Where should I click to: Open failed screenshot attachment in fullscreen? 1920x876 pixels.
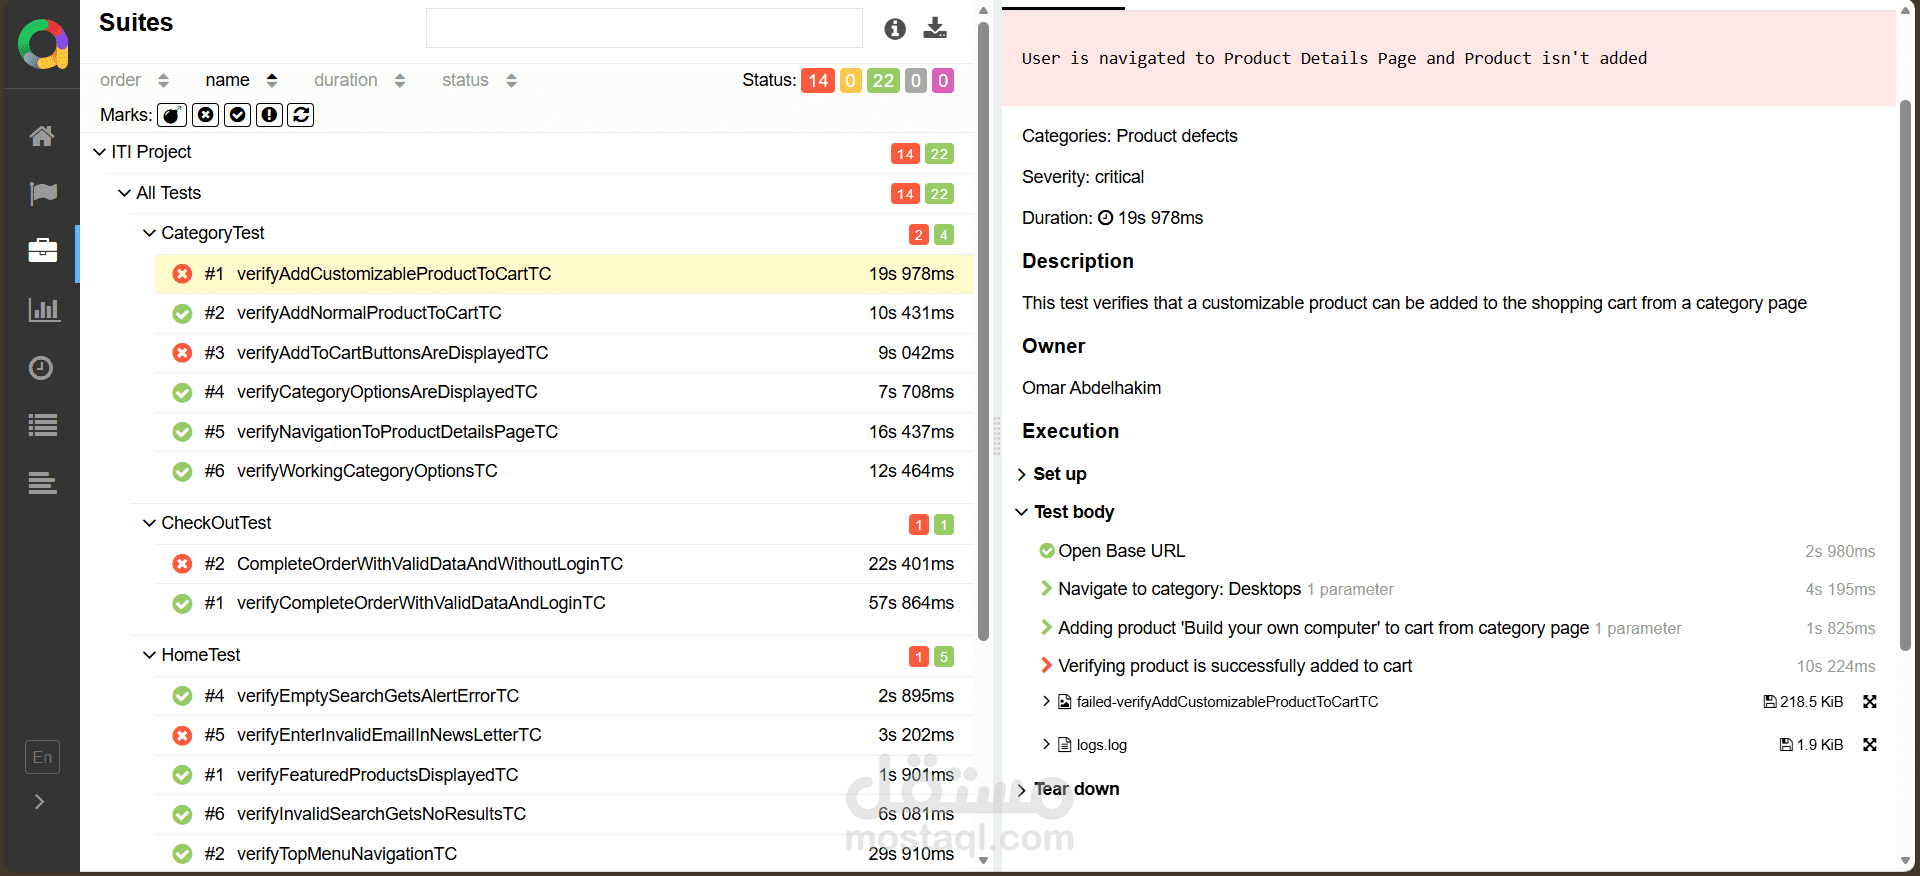point(1869,702)
